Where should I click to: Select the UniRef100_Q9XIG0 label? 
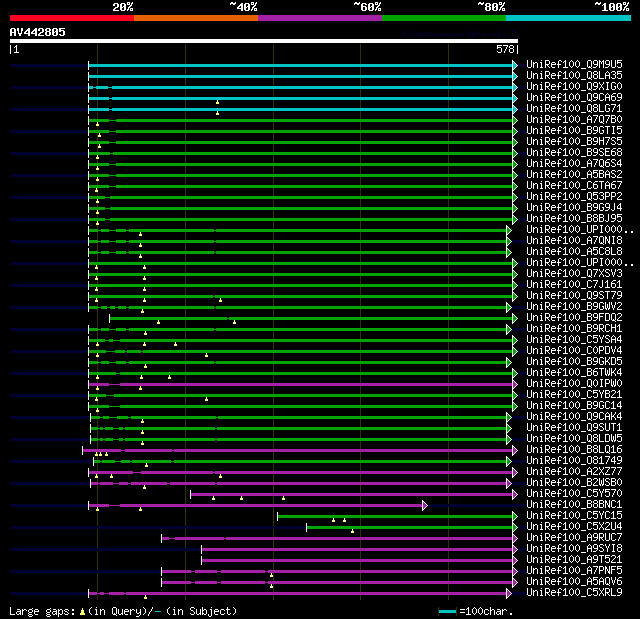coord(574,87)
